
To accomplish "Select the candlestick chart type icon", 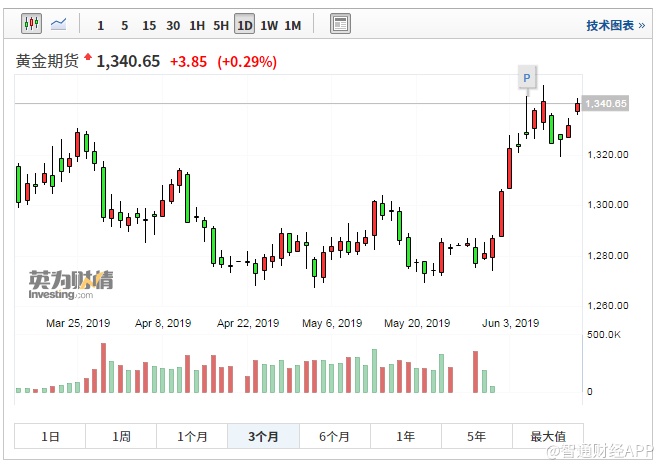I will tap(29, 24).
